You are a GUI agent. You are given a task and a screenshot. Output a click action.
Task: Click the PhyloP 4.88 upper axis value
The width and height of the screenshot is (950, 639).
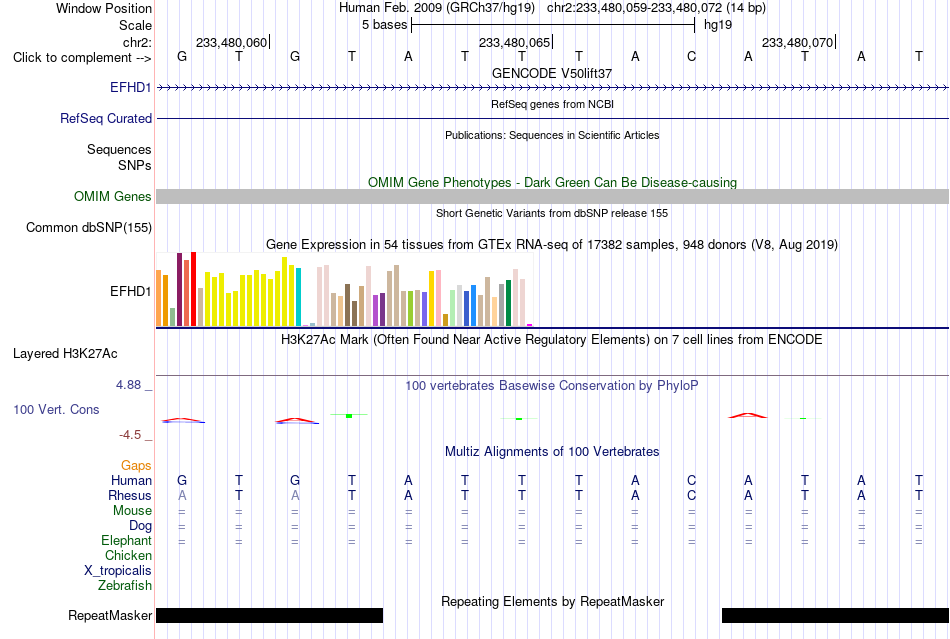click(x=128, y=385)
